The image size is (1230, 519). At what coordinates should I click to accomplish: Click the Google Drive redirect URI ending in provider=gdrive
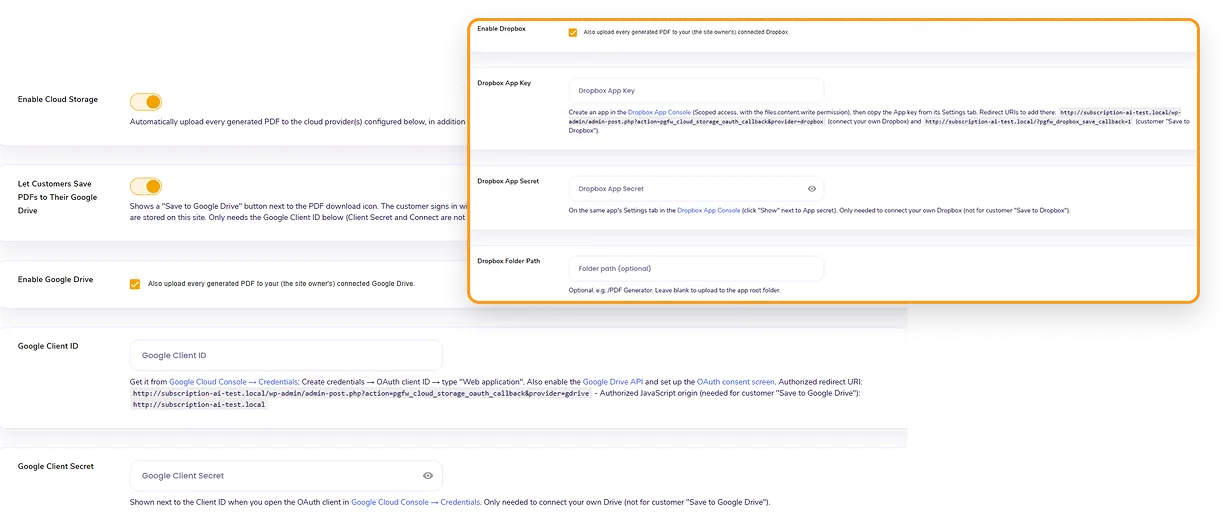361,394
